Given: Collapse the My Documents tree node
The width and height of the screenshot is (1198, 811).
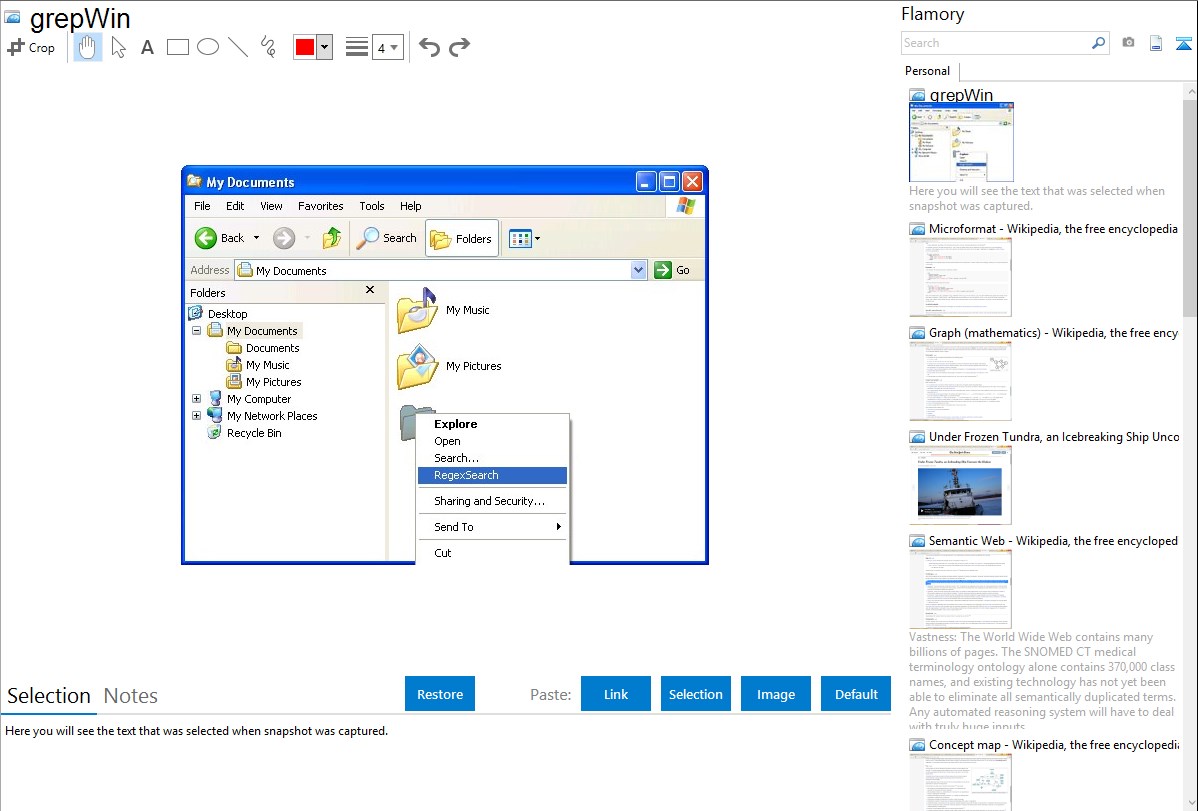Looking at the screenshot, I should [x=196, y=331].
